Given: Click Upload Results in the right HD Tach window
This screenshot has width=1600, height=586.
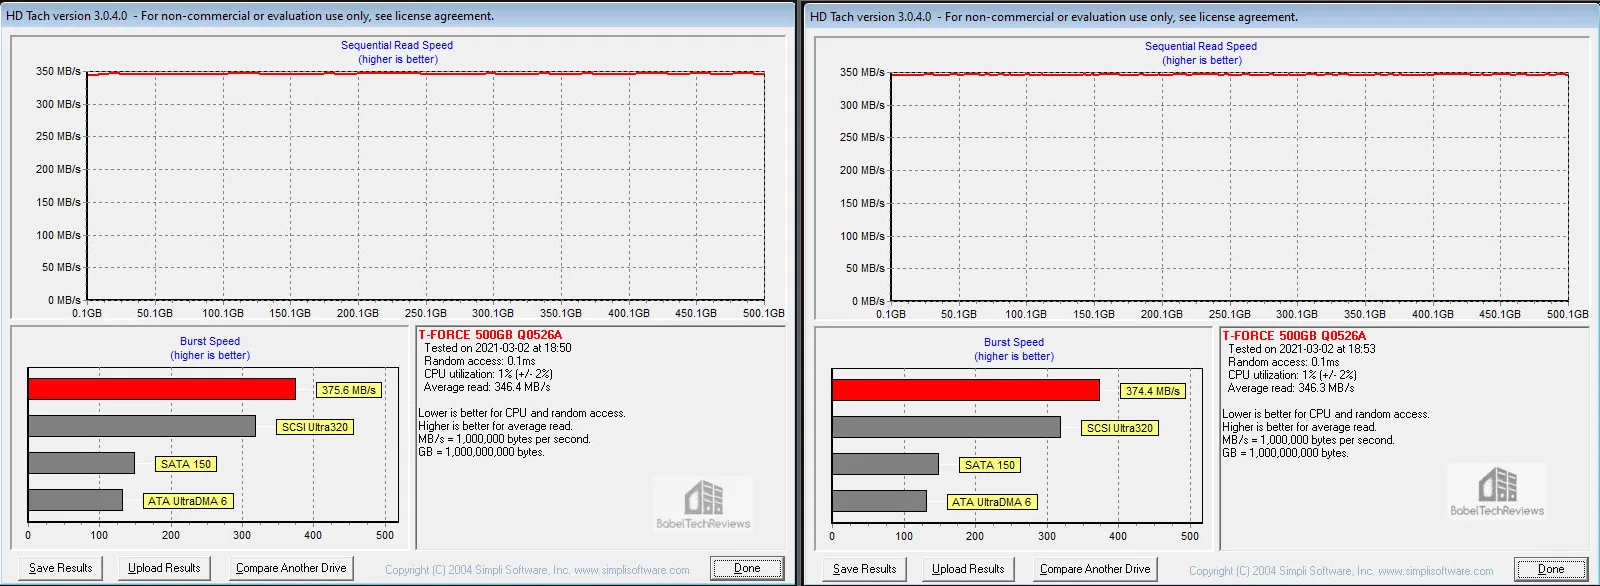Looking at the screenshot, I should [x=968, y=569].
